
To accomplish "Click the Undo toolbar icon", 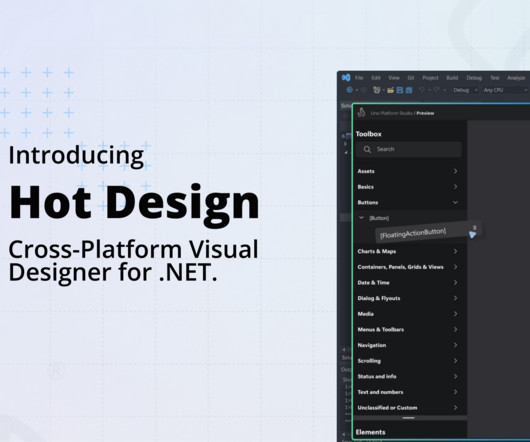I will click(421, 90).
